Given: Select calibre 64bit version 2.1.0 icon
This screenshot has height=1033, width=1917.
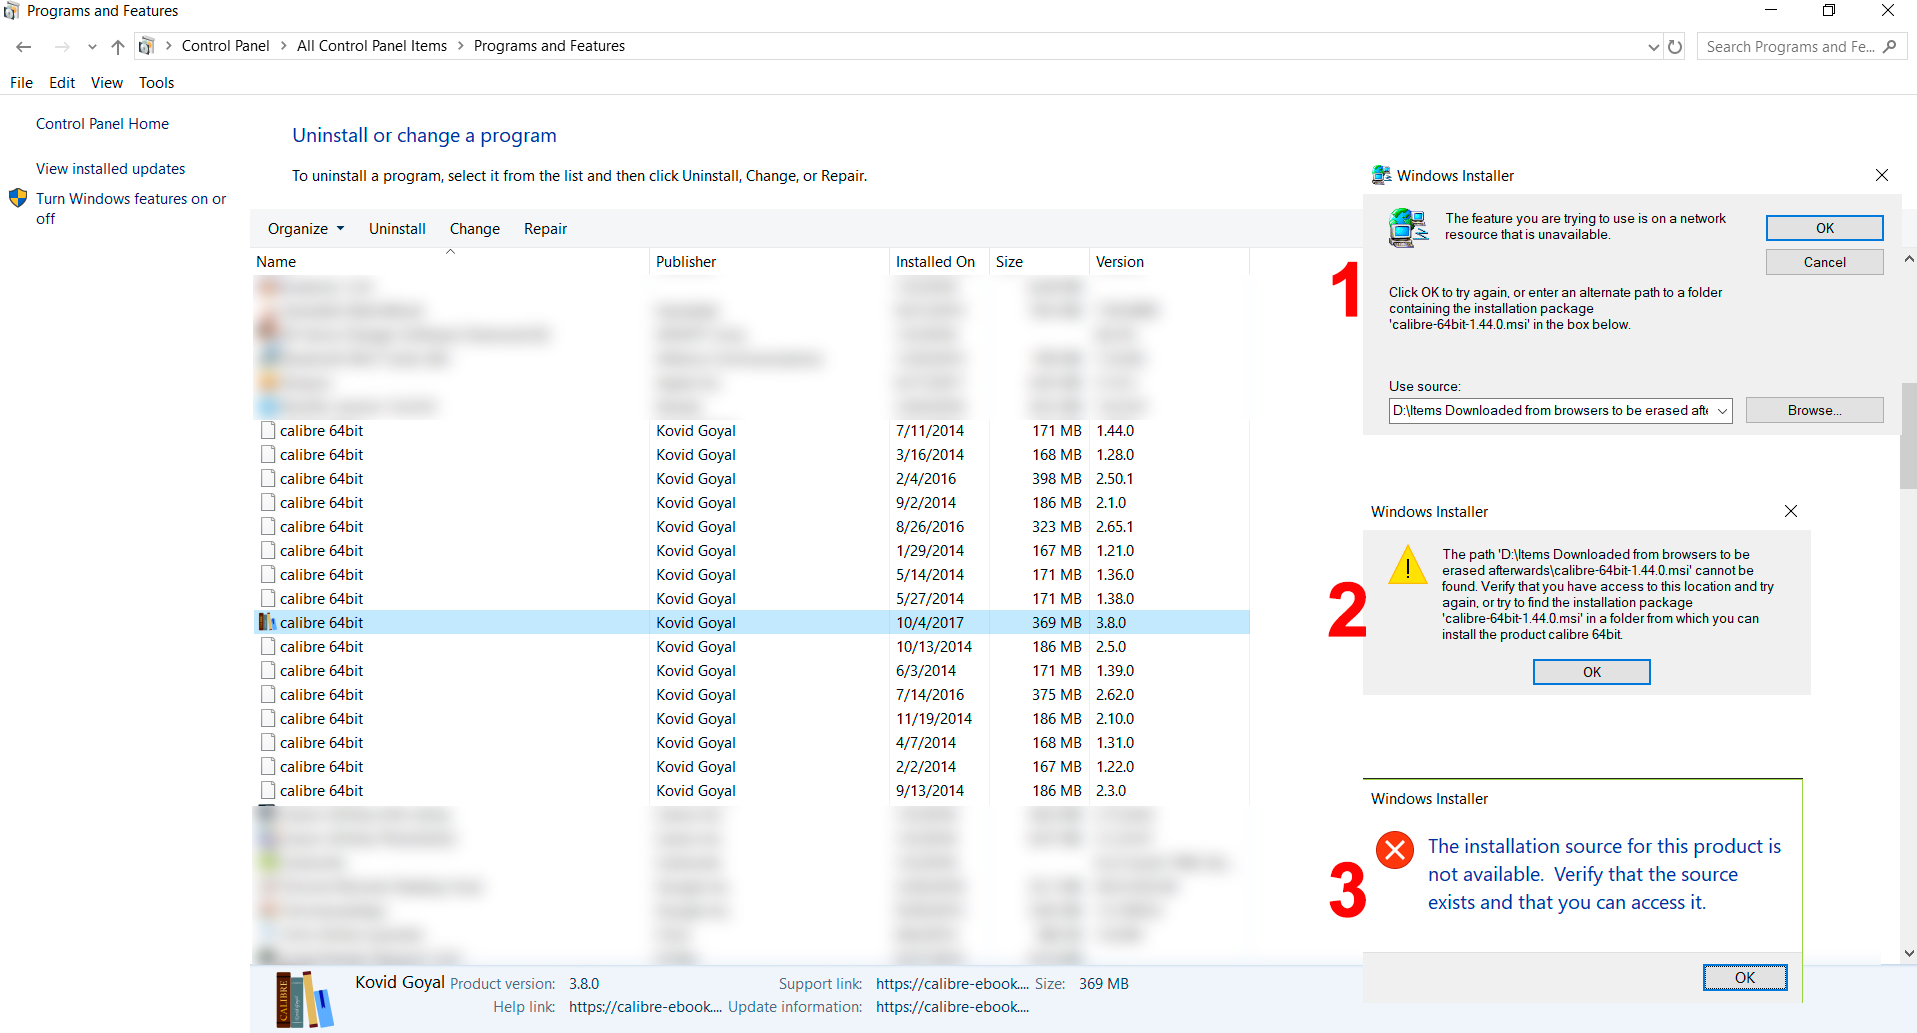Looking at the screenshot, I should click(268, 503).
